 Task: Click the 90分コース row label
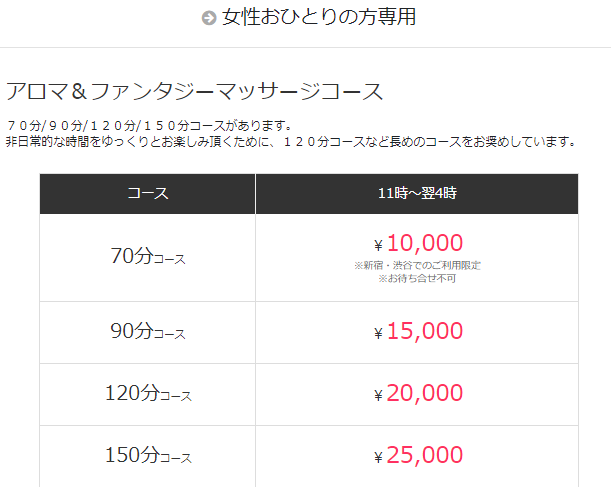pyautogui.click(x=148, y=332)
